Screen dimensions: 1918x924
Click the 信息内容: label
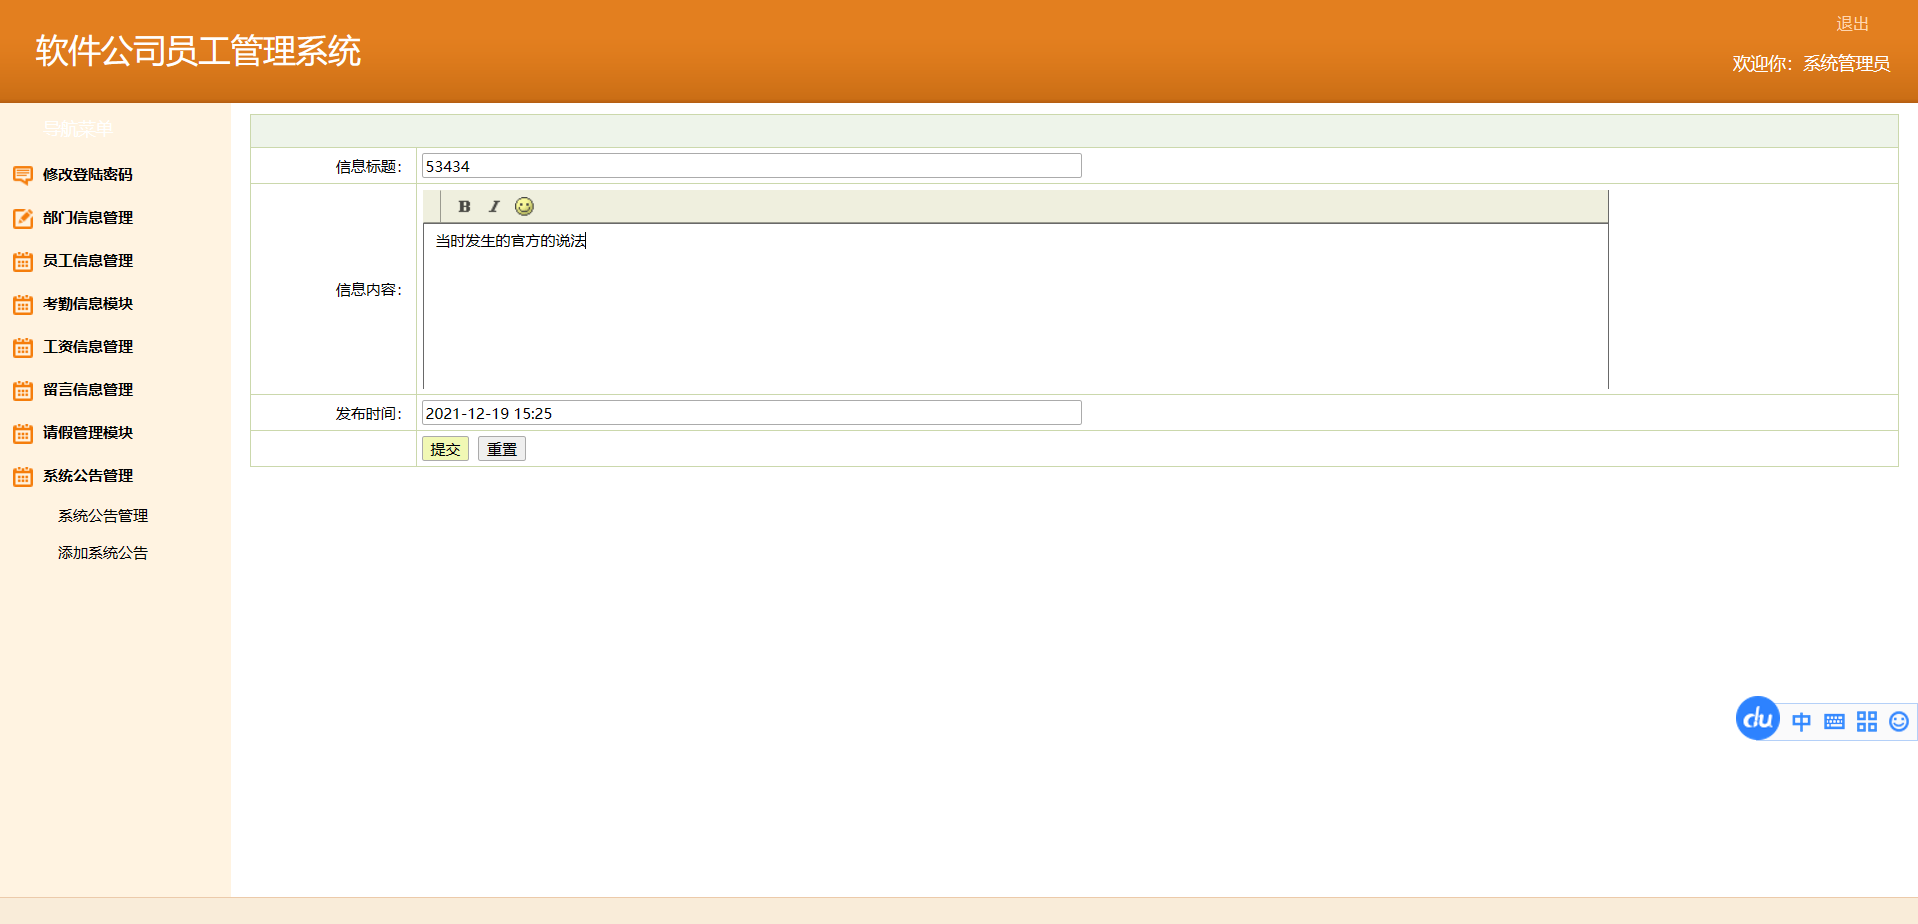tap(369, 289)
